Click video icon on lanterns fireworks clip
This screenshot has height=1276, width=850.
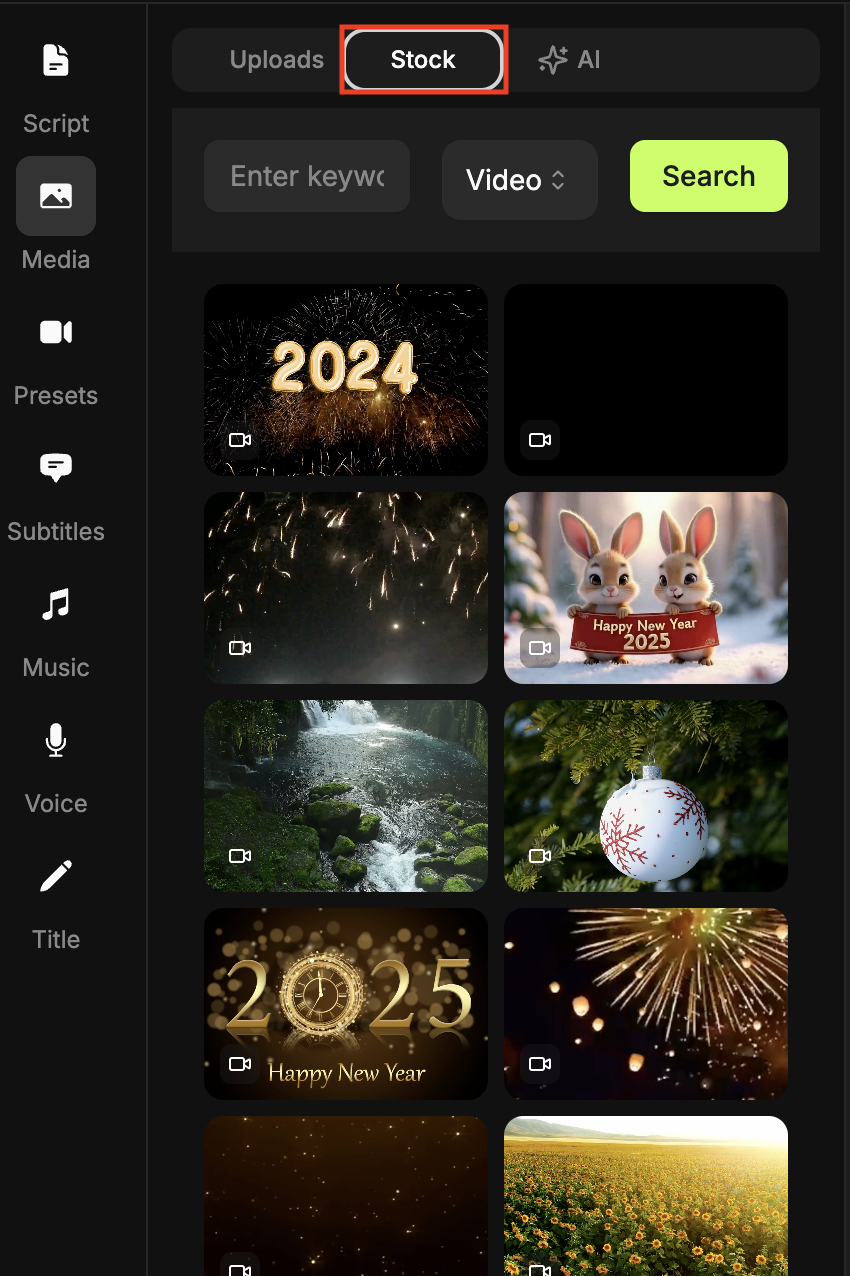click(540, 1064)
